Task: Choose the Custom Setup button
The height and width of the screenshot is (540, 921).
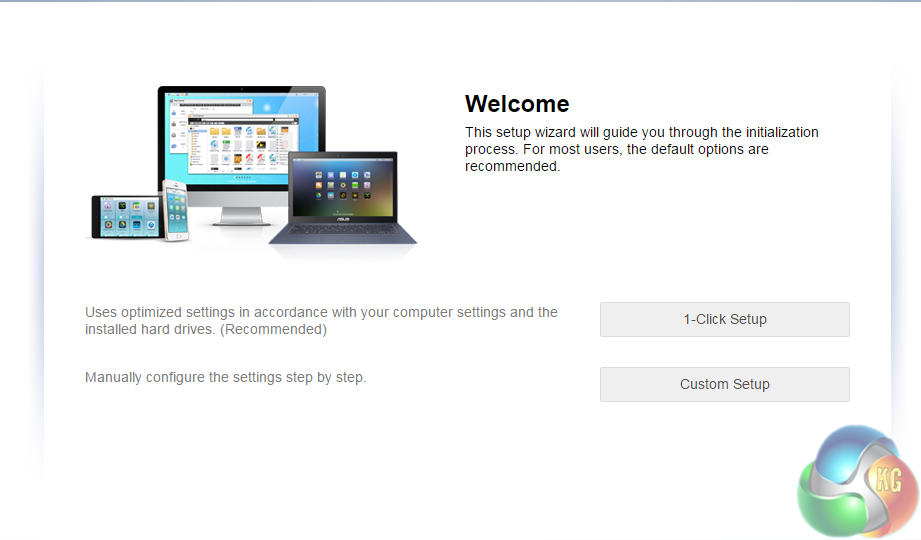Action: pyautogui.click(x=724, y=384)
